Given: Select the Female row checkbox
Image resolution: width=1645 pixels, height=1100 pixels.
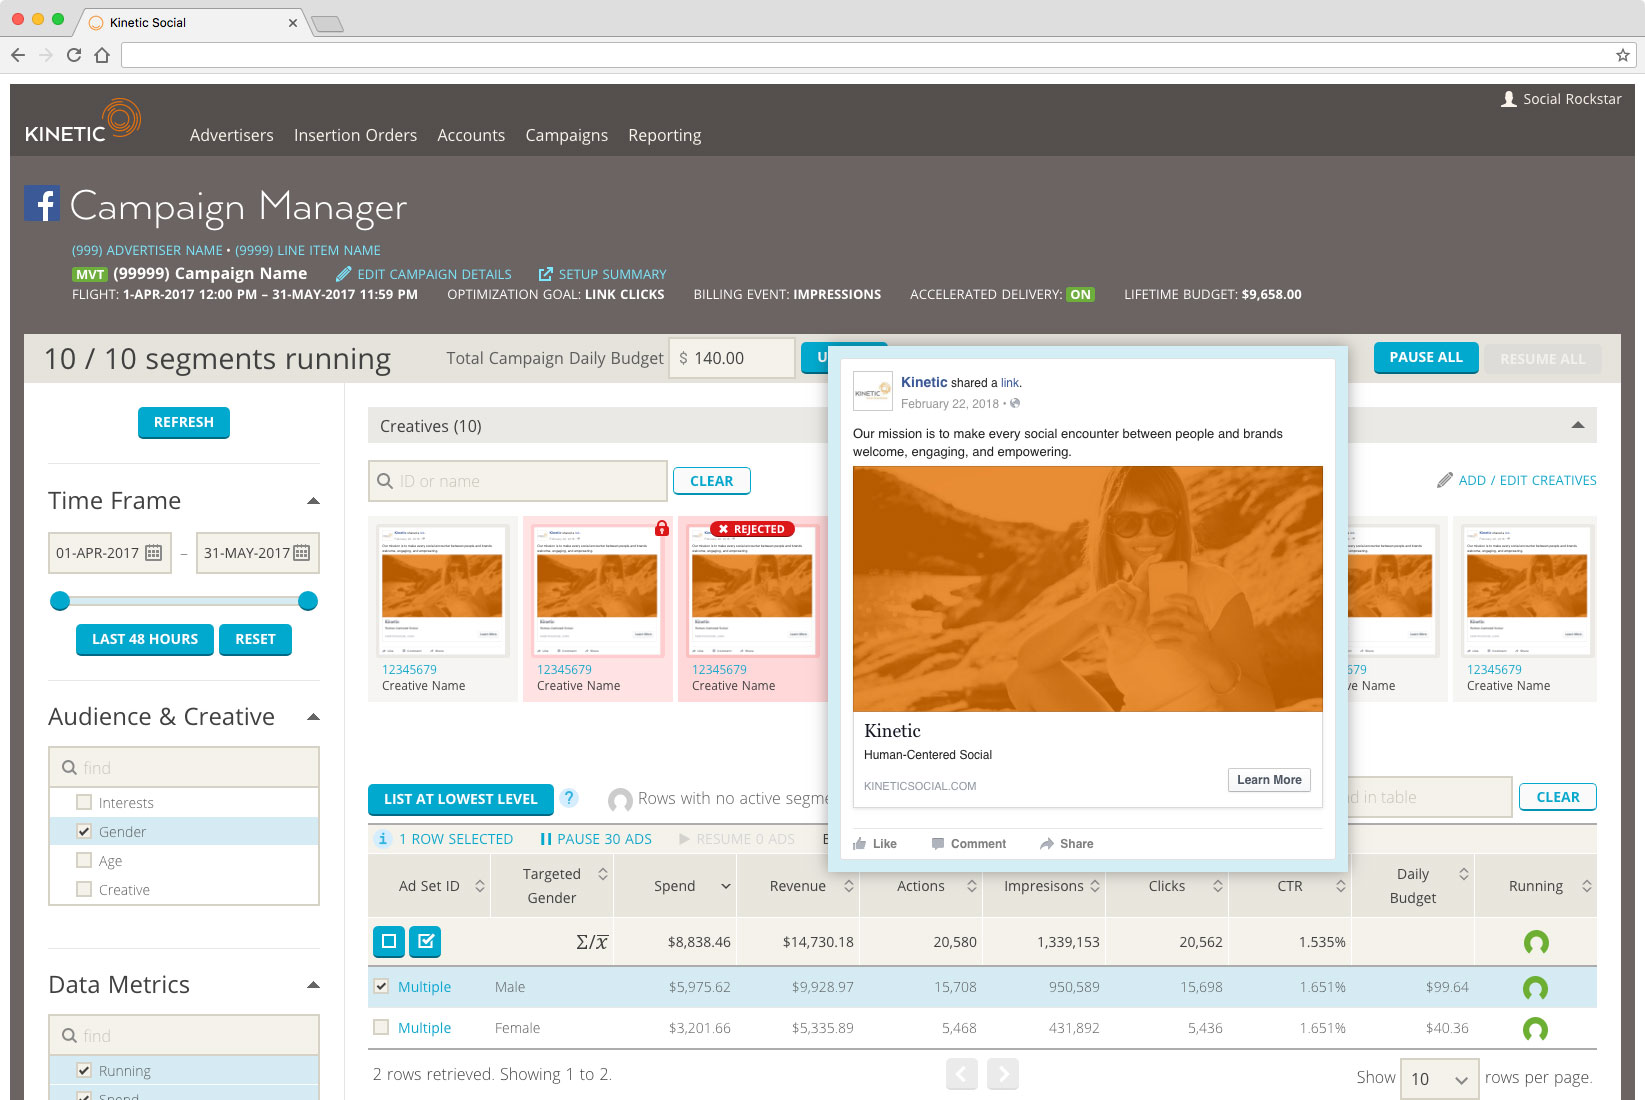Looking at the screenshot, I should coord(381,1027).
